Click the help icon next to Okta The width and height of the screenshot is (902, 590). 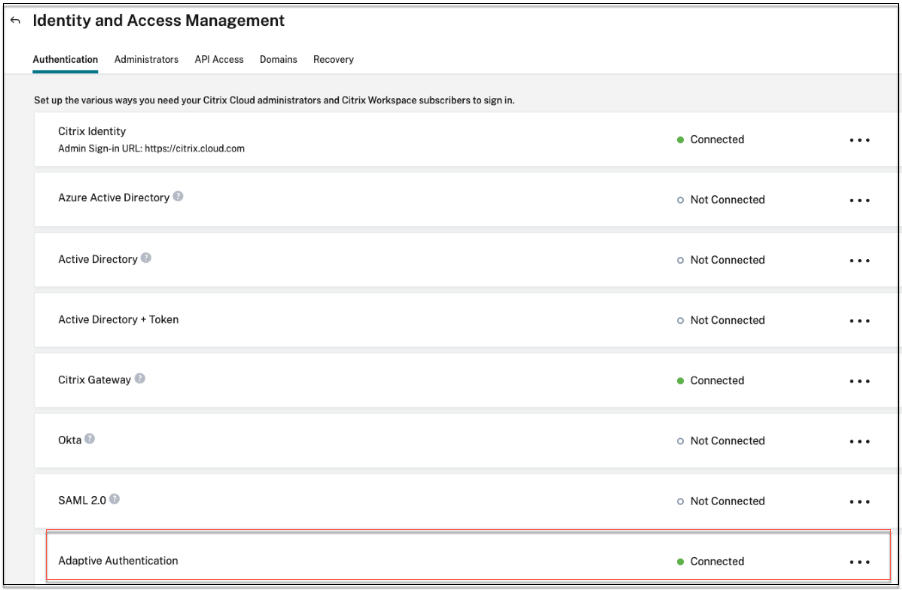[x=90, y=439]
